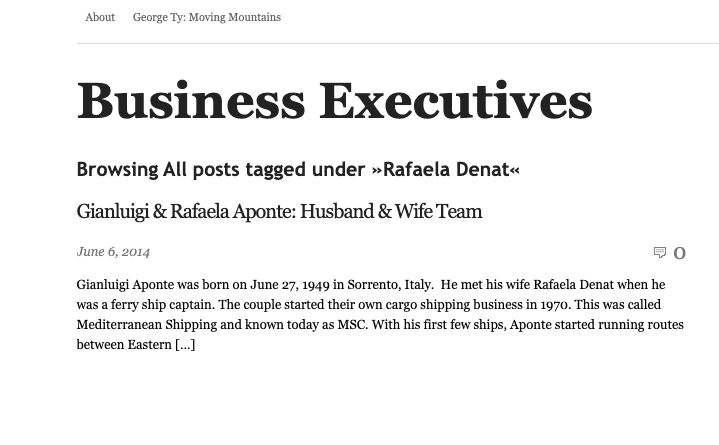Click the comment count number 0
Viewport: 719px width, 445px height.
pyautogui.click(x=680, y=253)
